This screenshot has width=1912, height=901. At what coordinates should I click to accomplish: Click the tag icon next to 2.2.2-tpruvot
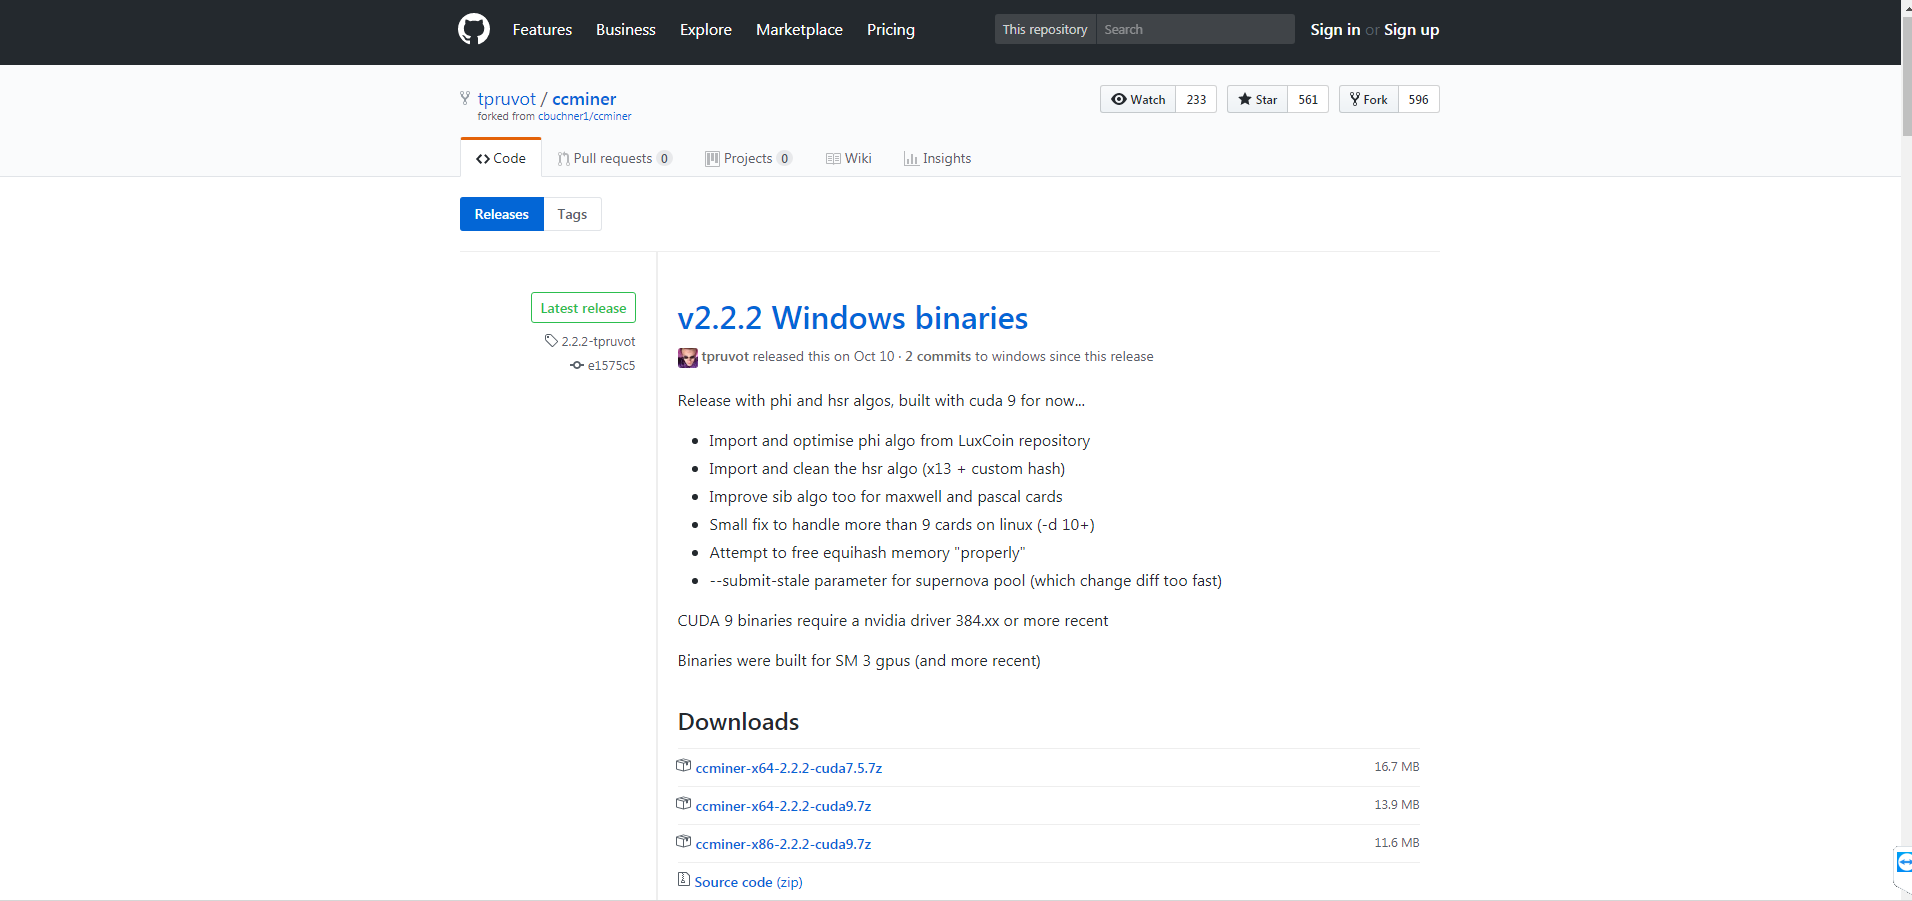point(551,341)
